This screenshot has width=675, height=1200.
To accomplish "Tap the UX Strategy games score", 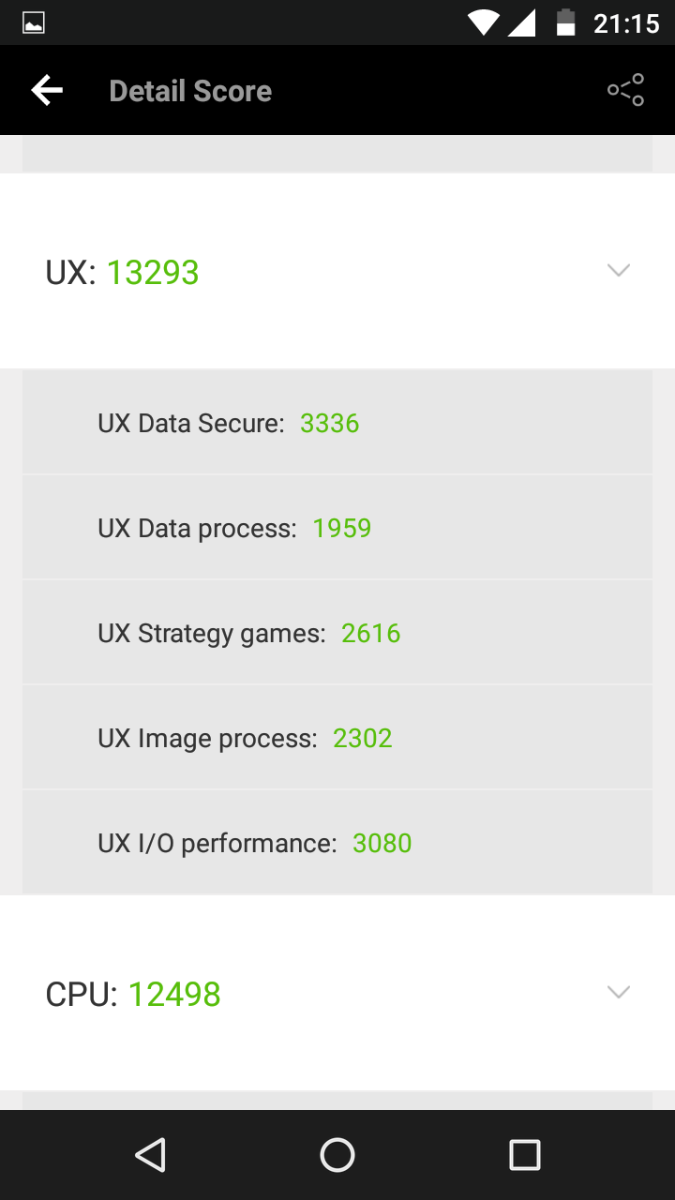I will pos(371,633).
